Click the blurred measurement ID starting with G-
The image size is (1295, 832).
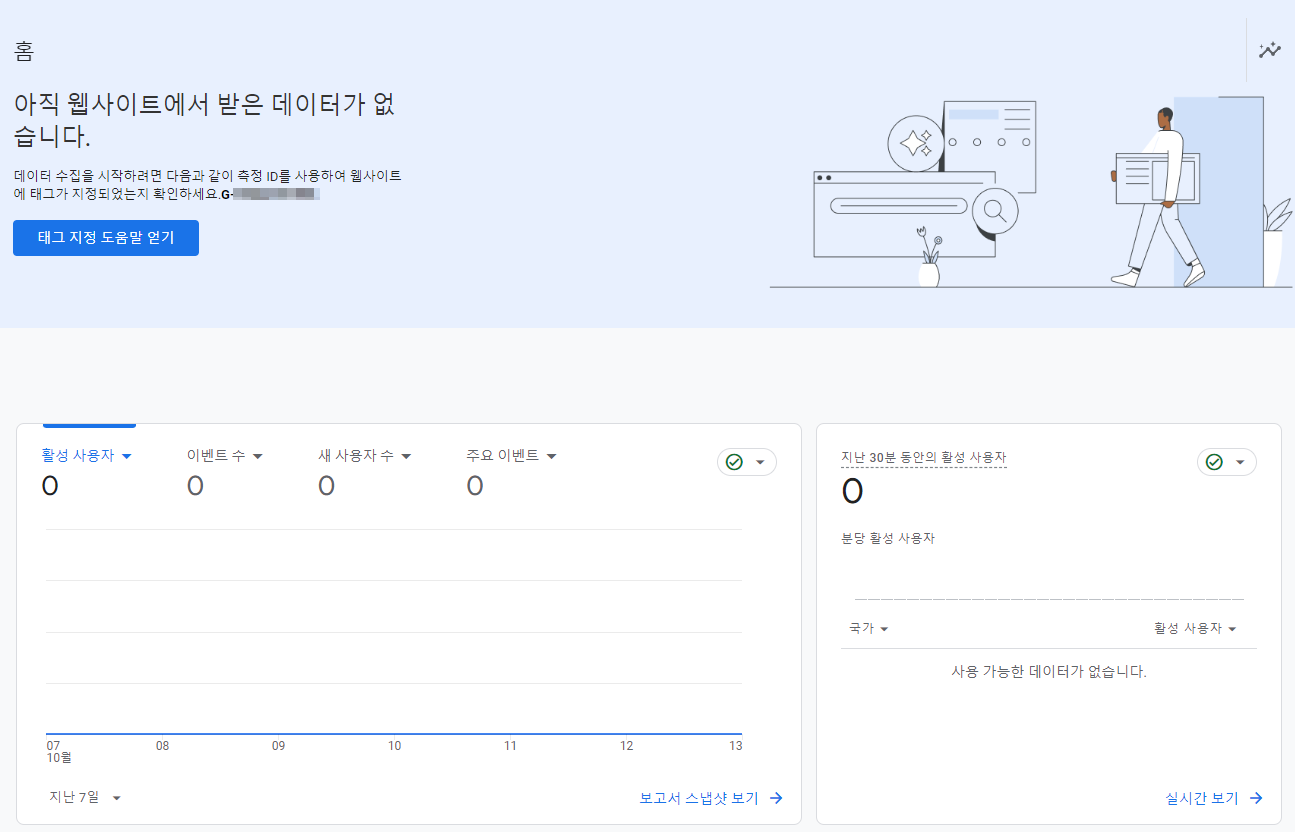click(x=270, y=194)
